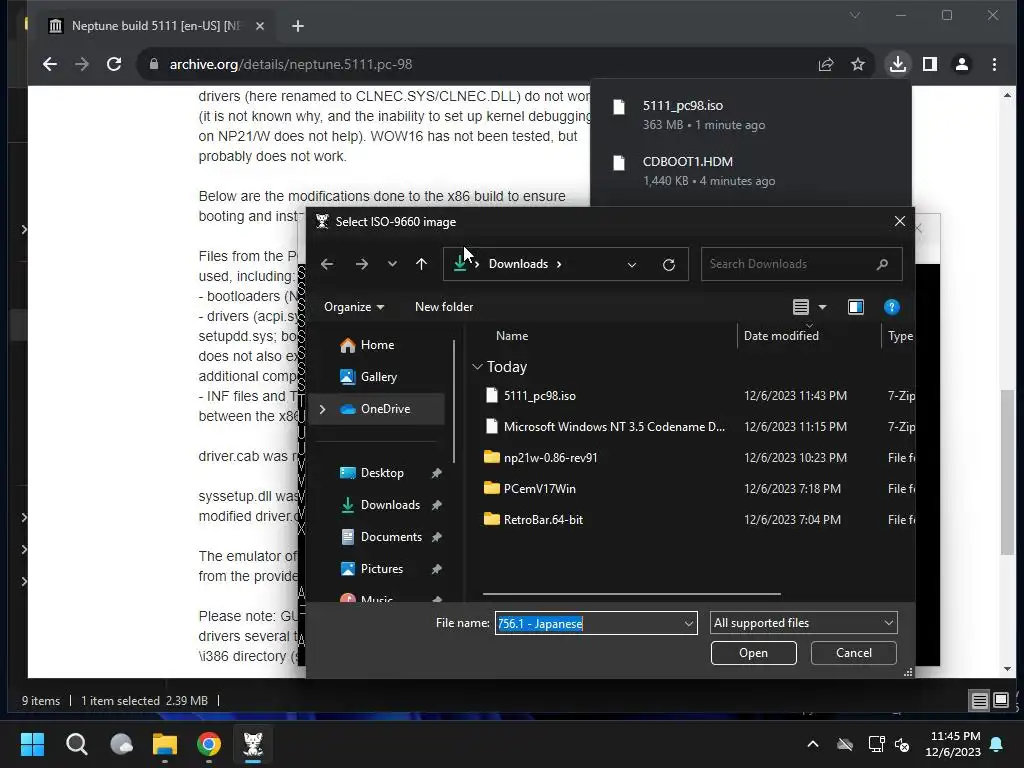Screen dimensions: 1024x768
Task: Open the Chrome profile icon
Action: click(x=961, y=64)
